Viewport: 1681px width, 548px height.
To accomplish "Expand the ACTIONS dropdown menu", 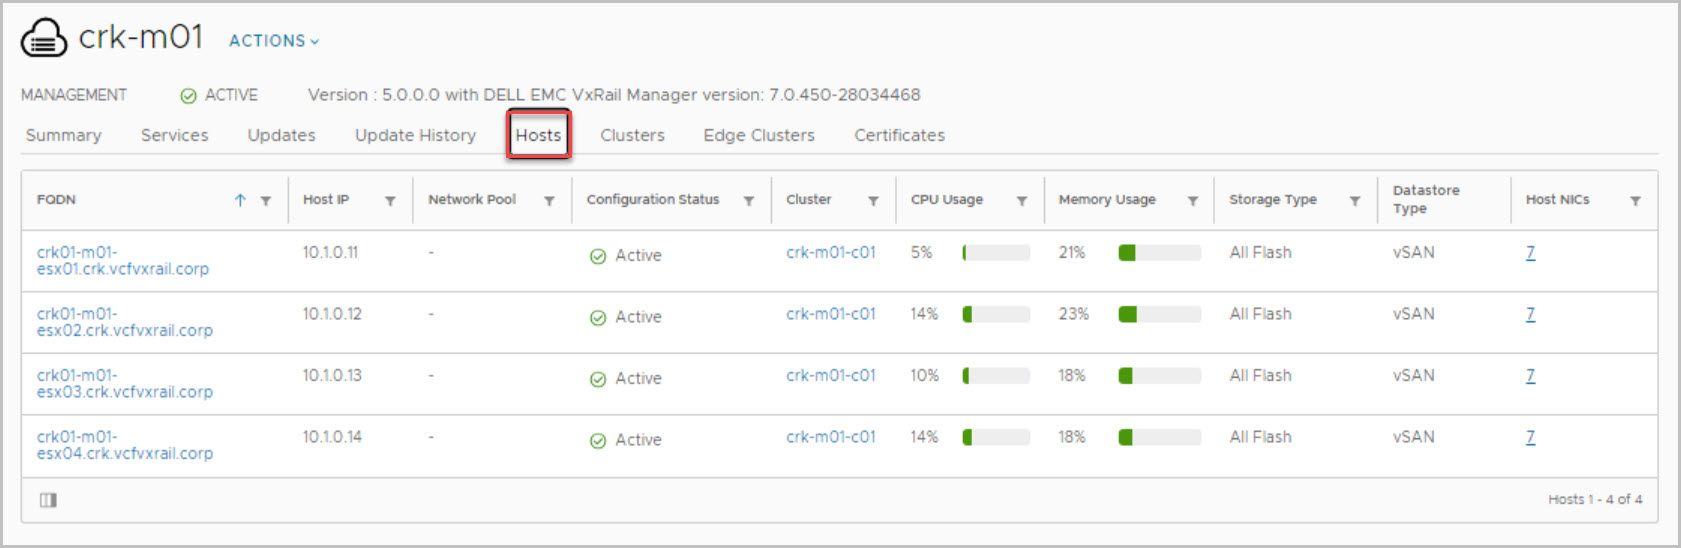I will tap(273, 41).
